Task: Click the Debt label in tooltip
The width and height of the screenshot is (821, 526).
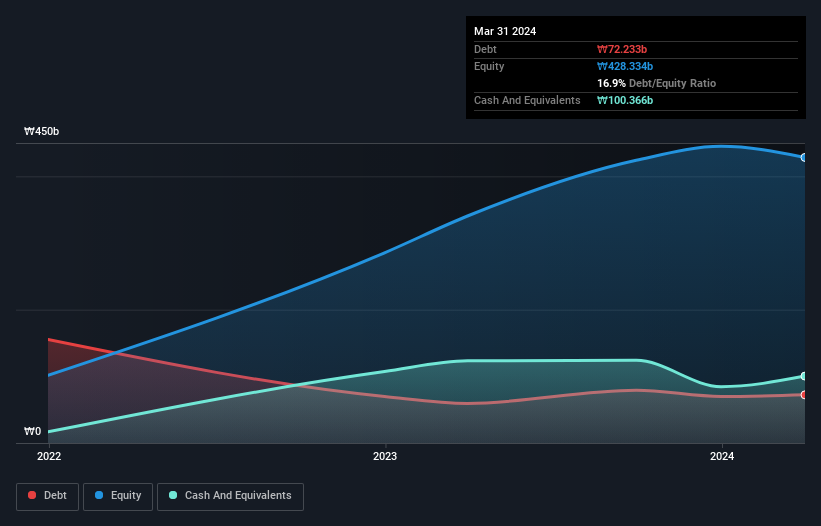Action: click(x=485, y=49)
